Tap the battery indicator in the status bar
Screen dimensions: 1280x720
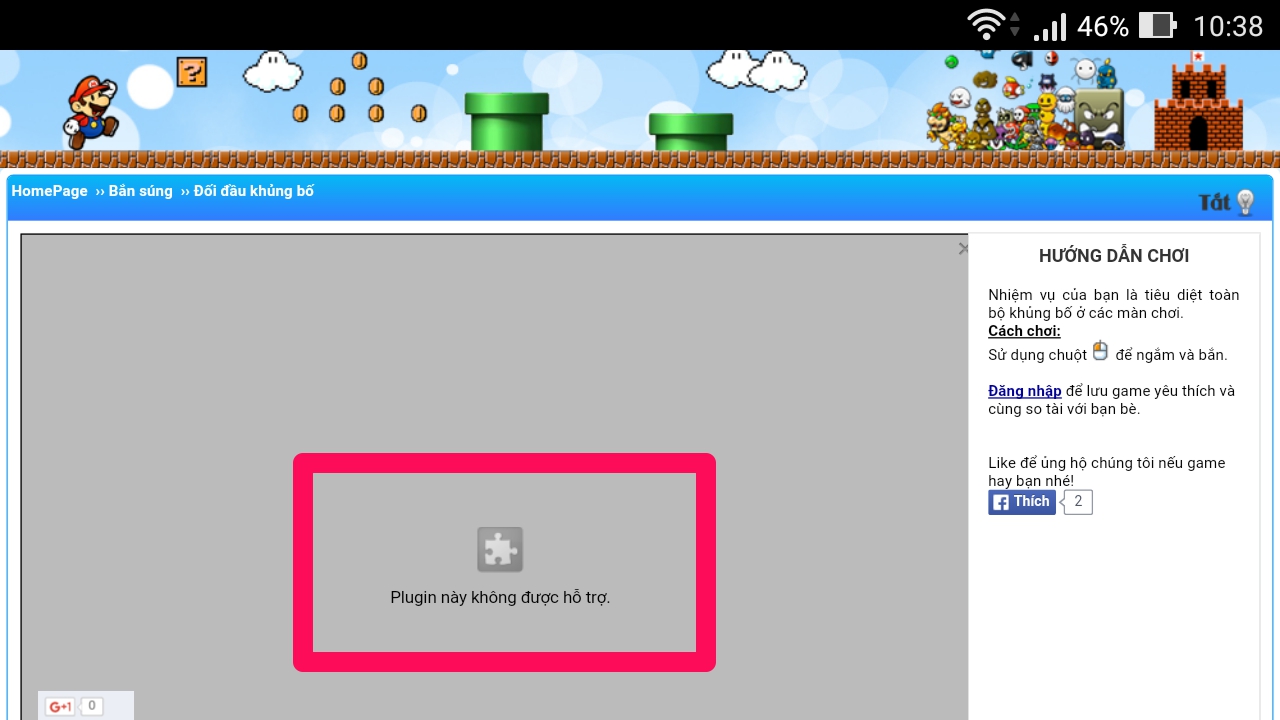(x=1155, y=25)
